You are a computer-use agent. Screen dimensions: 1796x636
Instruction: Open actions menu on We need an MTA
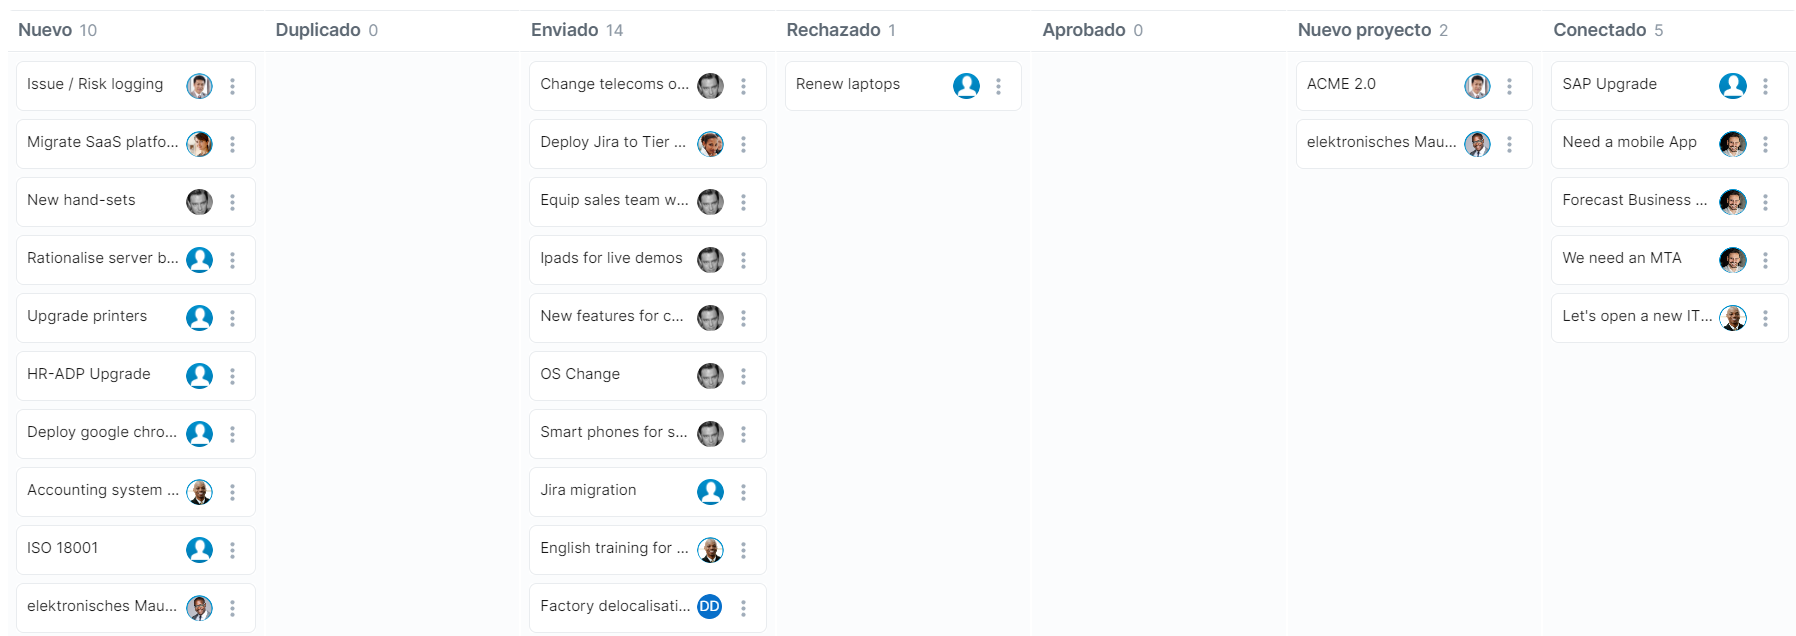1765,260
